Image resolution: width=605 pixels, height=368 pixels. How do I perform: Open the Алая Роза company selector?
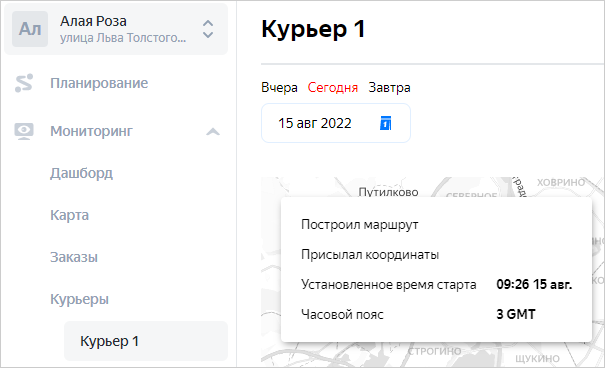116,29
